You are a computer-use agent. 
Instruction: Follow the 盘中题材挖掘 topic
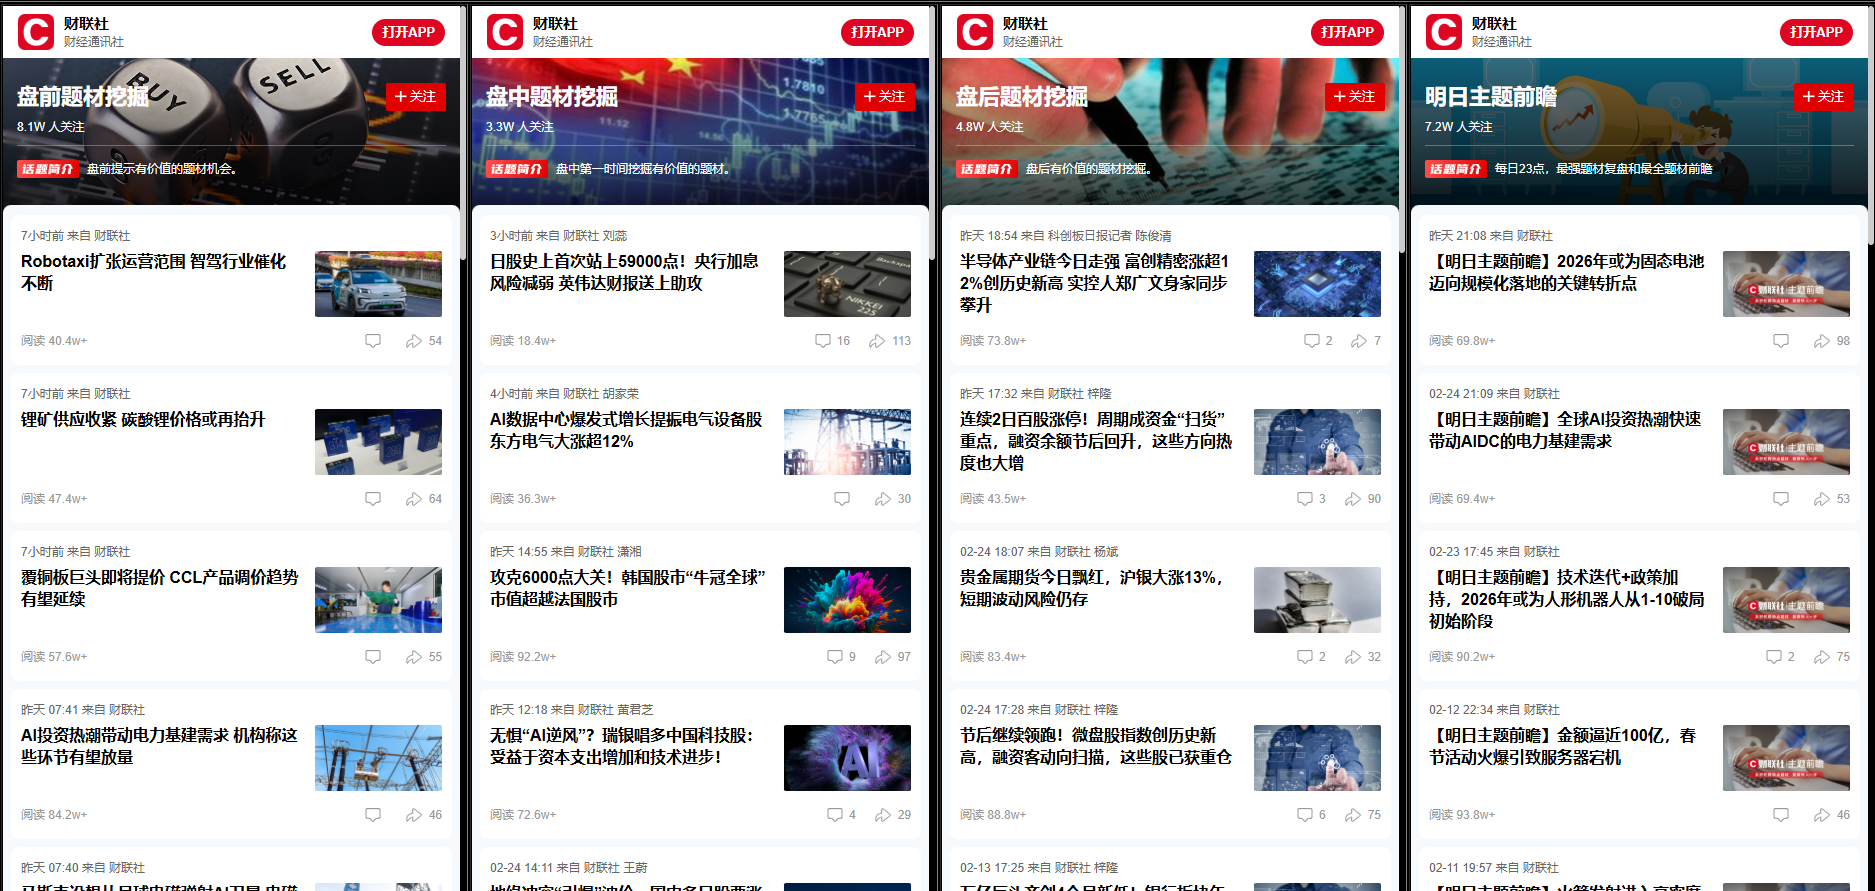[884, 97]
